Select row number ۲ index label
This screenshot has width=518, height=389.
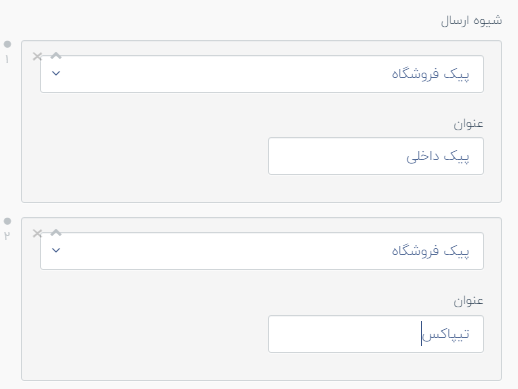(7, 236)
